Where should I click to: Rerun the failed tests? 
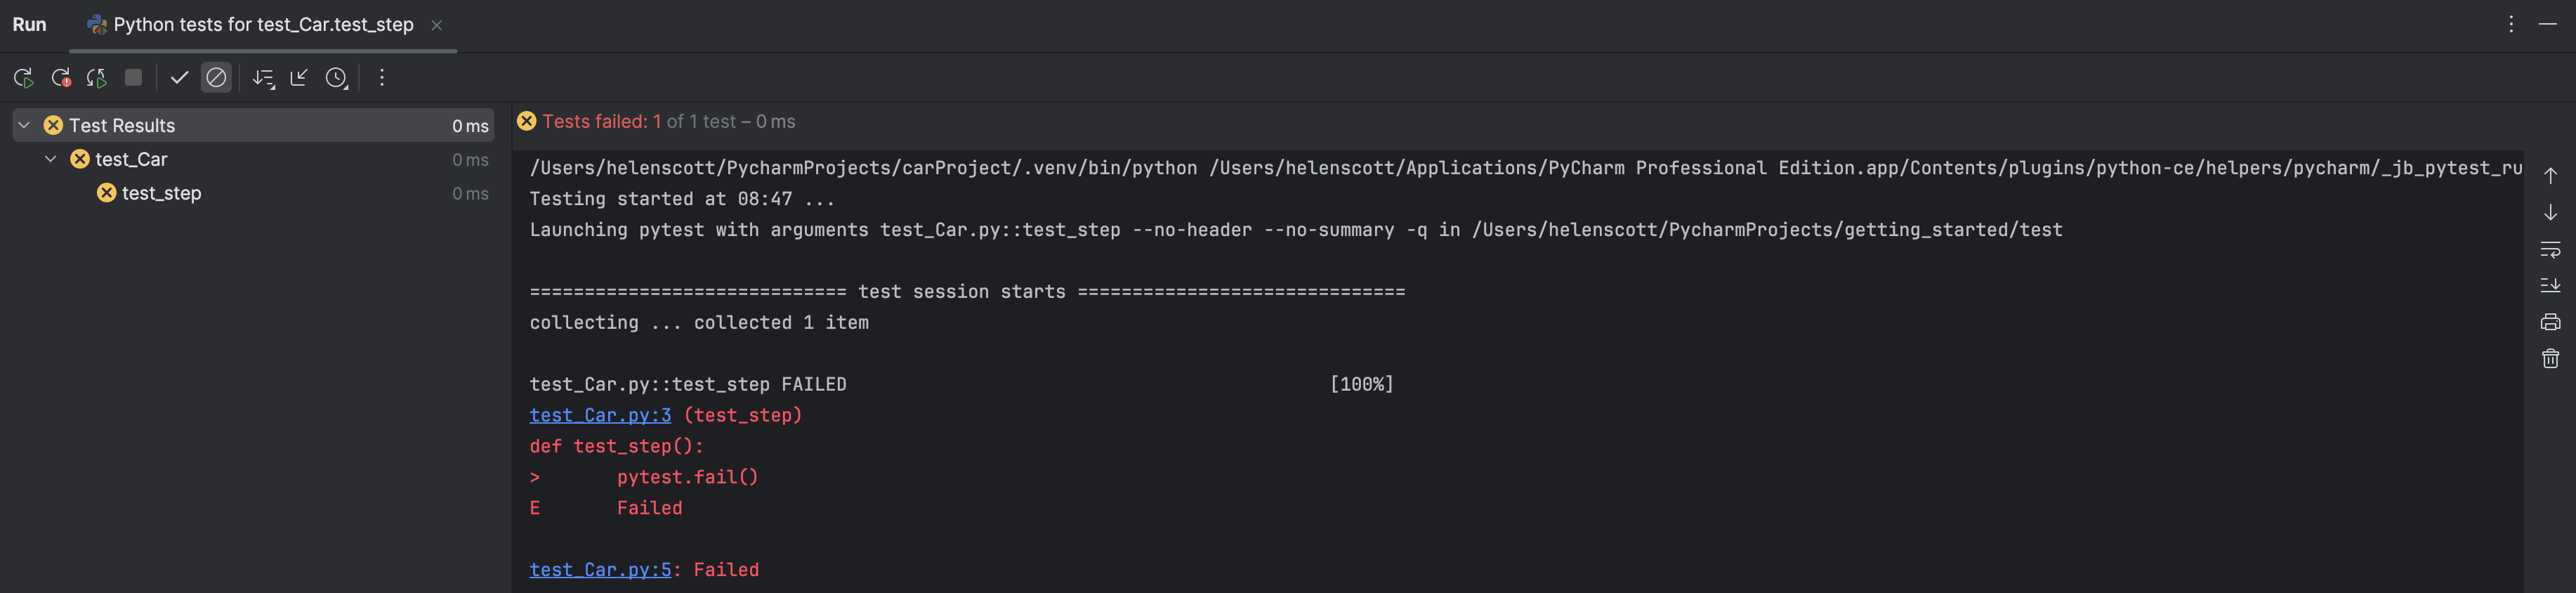(60, 78)
